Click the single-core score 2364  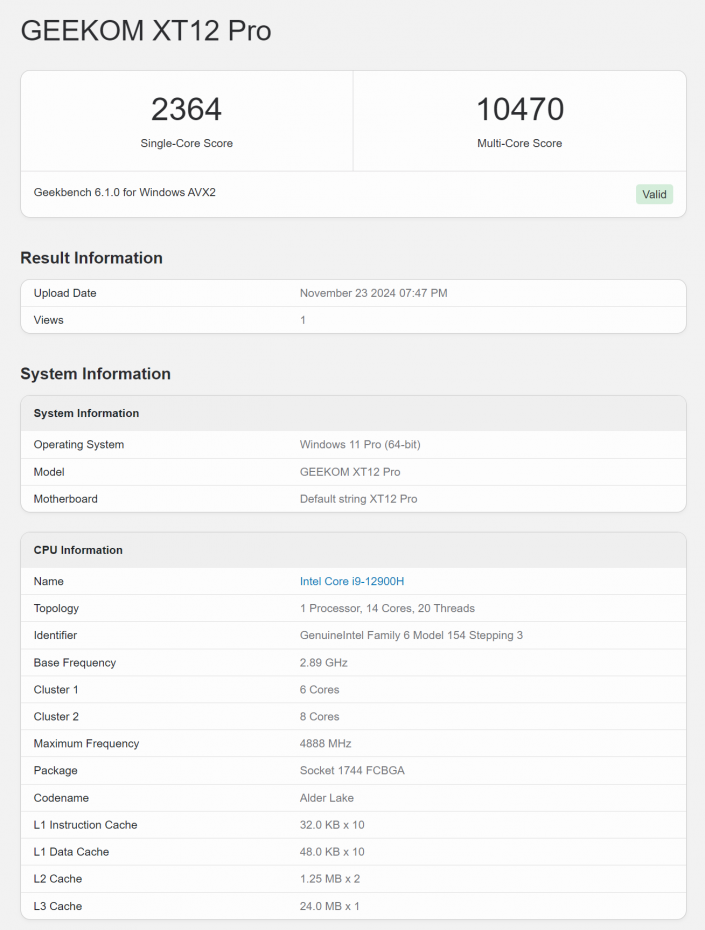[186, 109]
